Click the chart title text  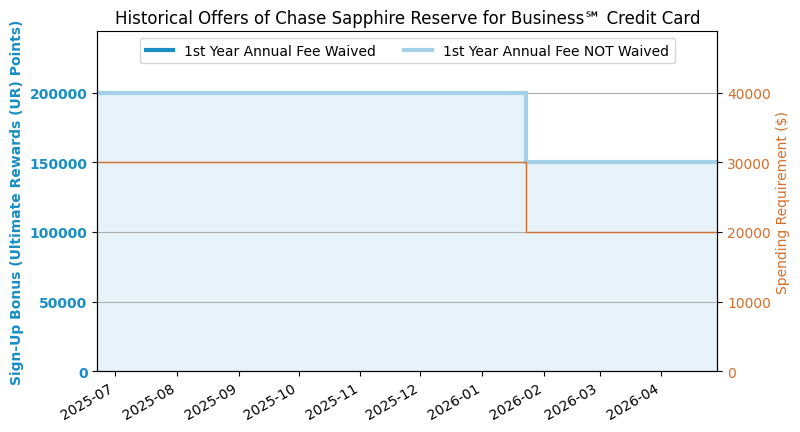tap(407, 18)
